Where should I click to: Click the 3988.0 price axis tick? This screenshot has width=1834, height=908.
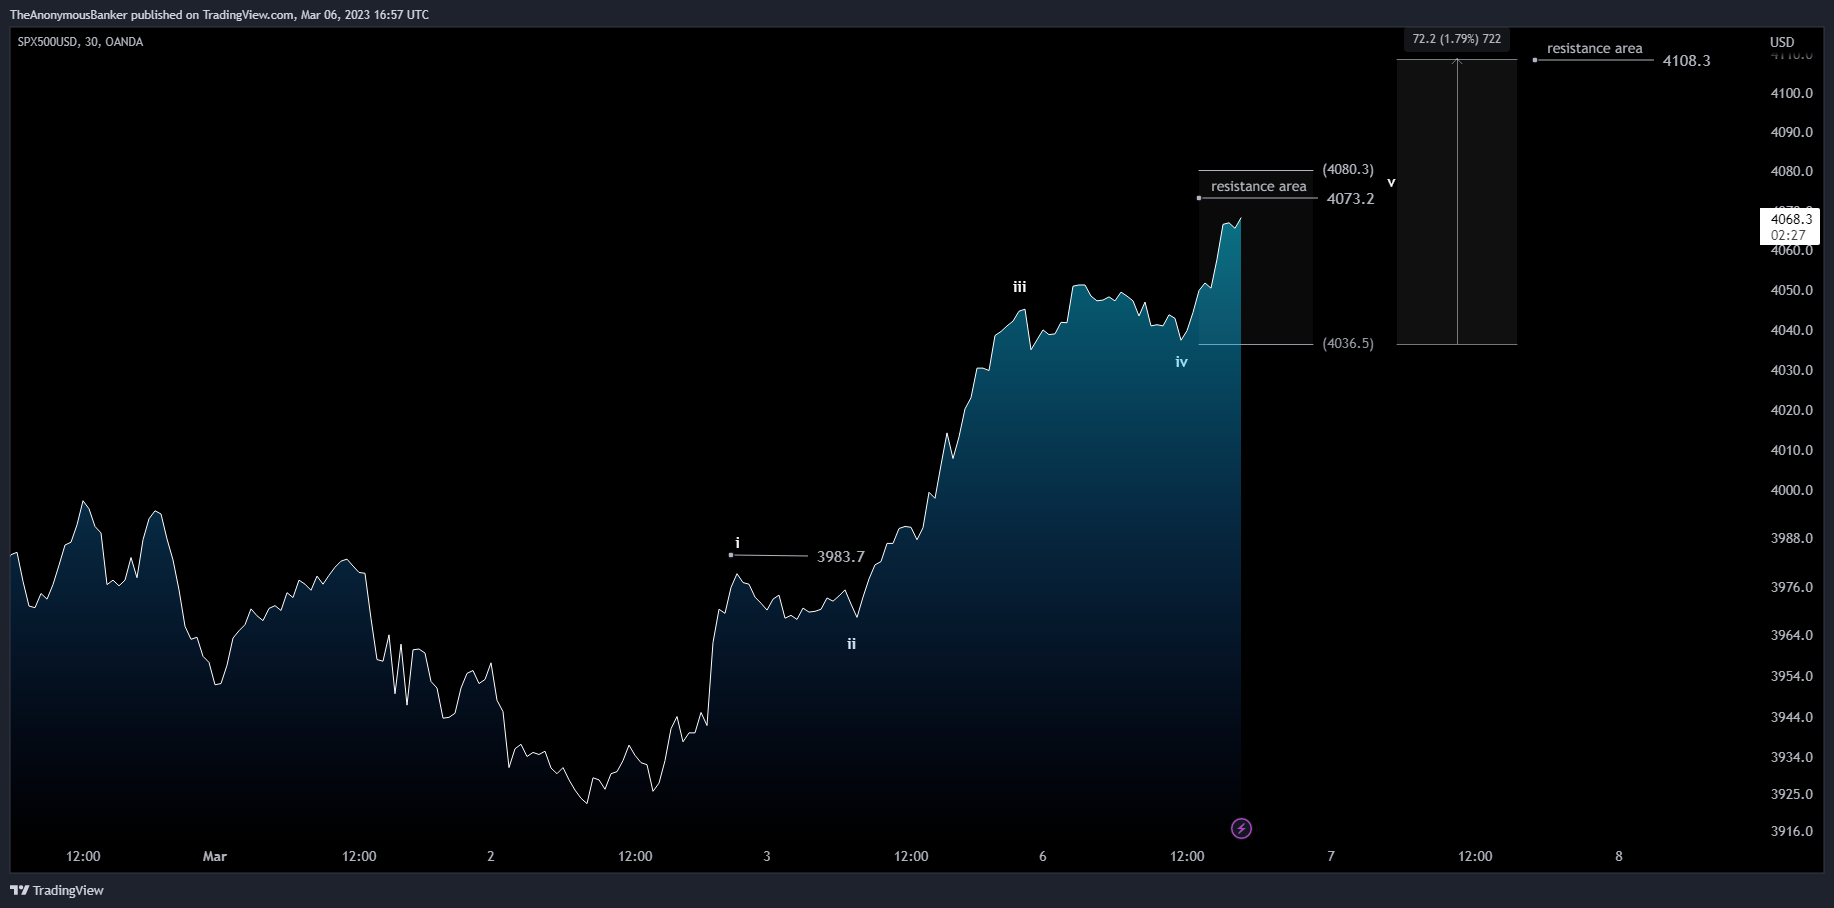pyautogui.click(x=1791, y=538)
